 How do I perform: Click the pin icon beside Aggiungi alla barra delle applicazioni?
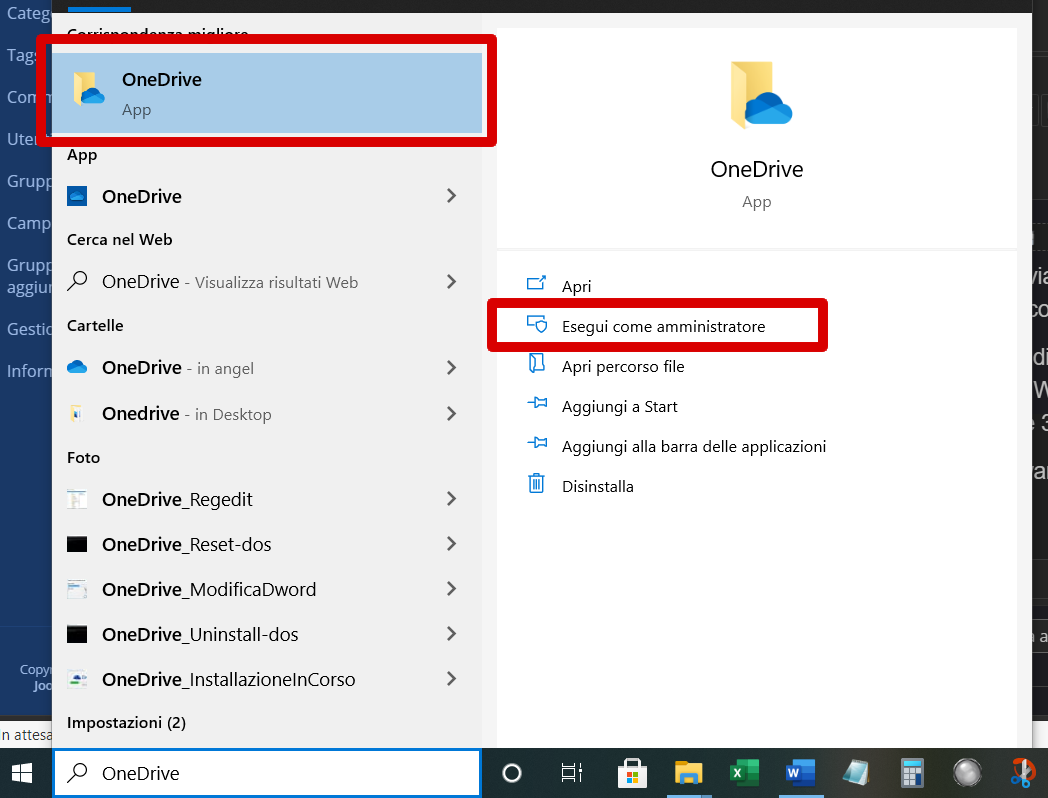pos(537,442)
